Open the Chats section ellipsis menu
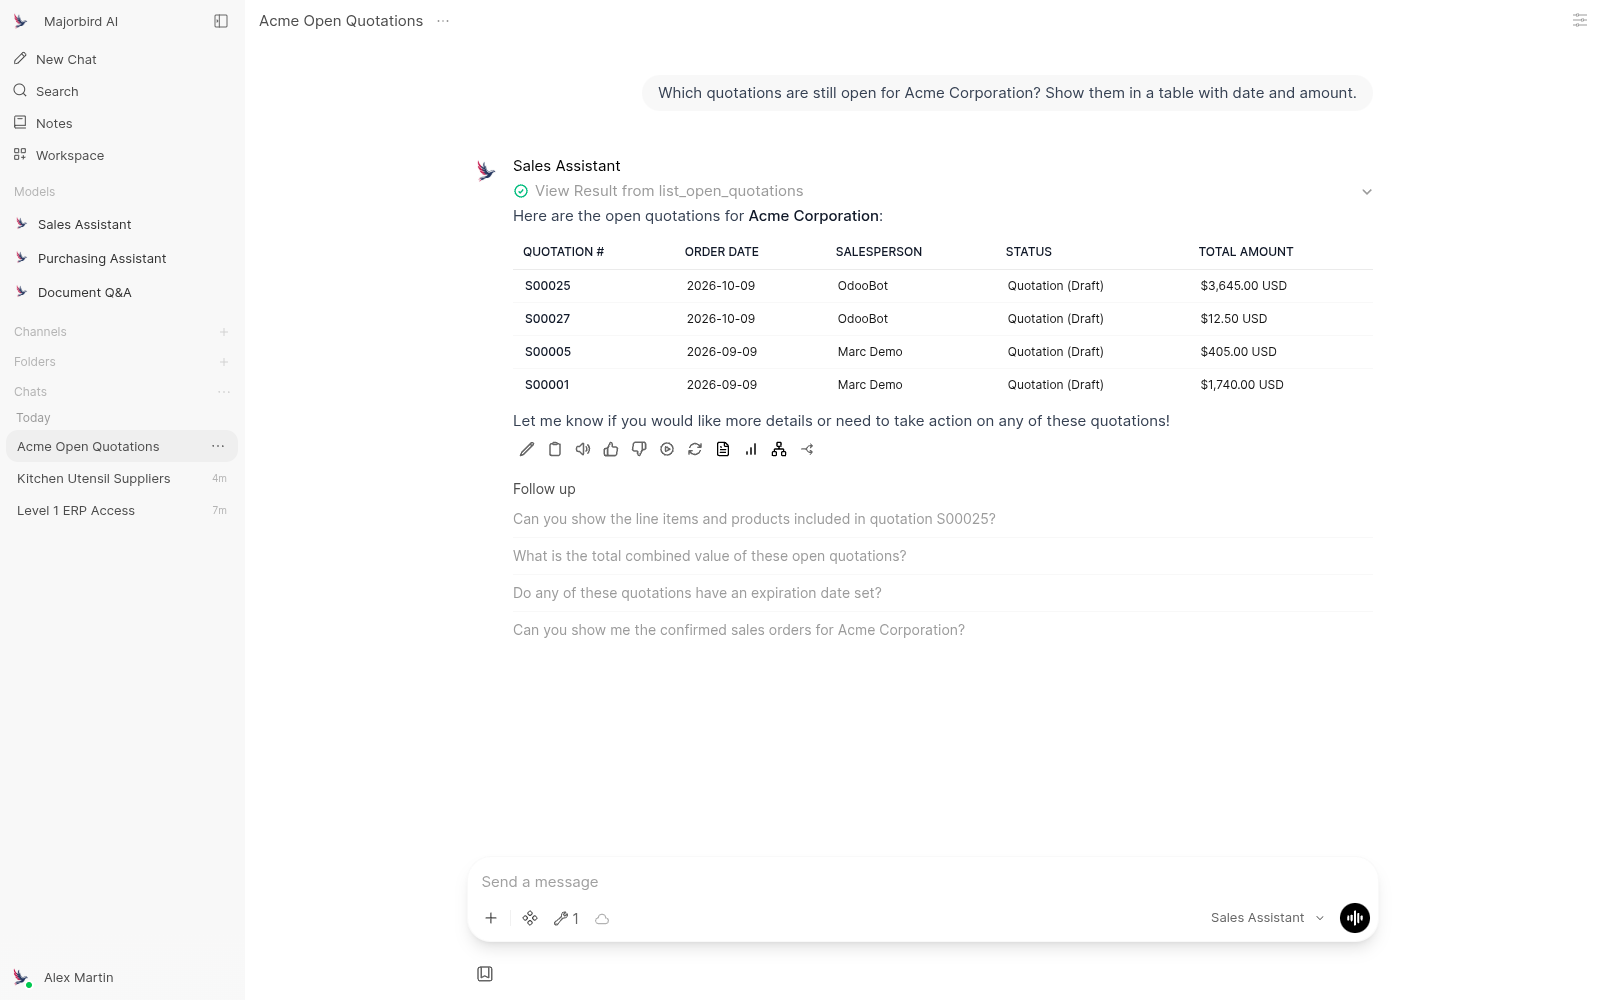This screenshot has height=1000, width=1600. coord(224,392)
